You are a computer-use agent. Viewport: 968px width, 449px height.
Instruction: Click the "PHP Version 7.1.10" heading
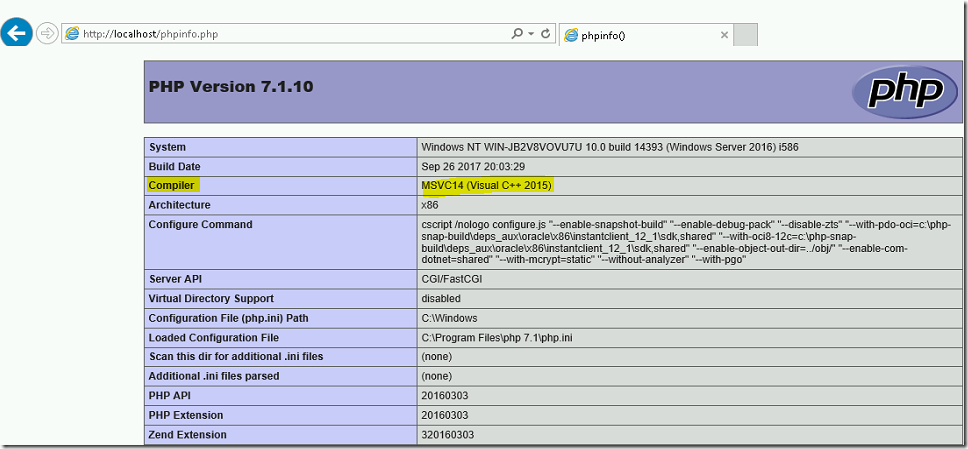click(231, 86)
